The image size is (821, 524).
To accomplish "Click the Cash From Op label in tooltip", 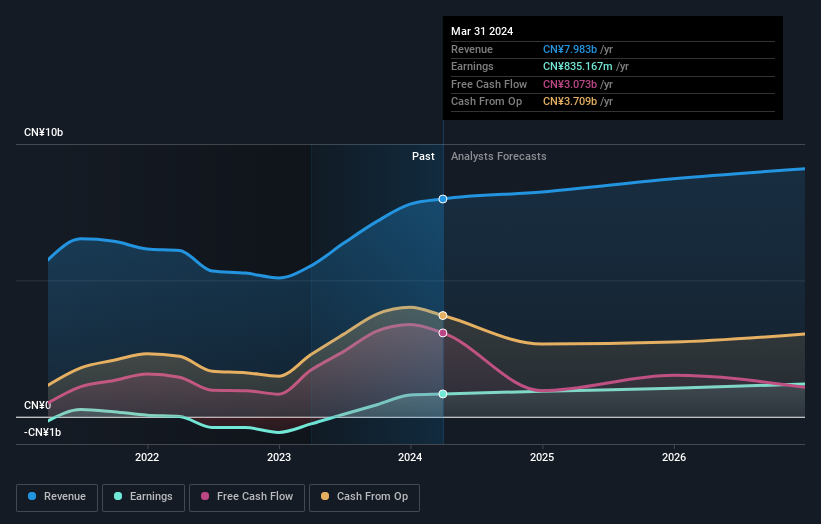I will tap(486, 102).
